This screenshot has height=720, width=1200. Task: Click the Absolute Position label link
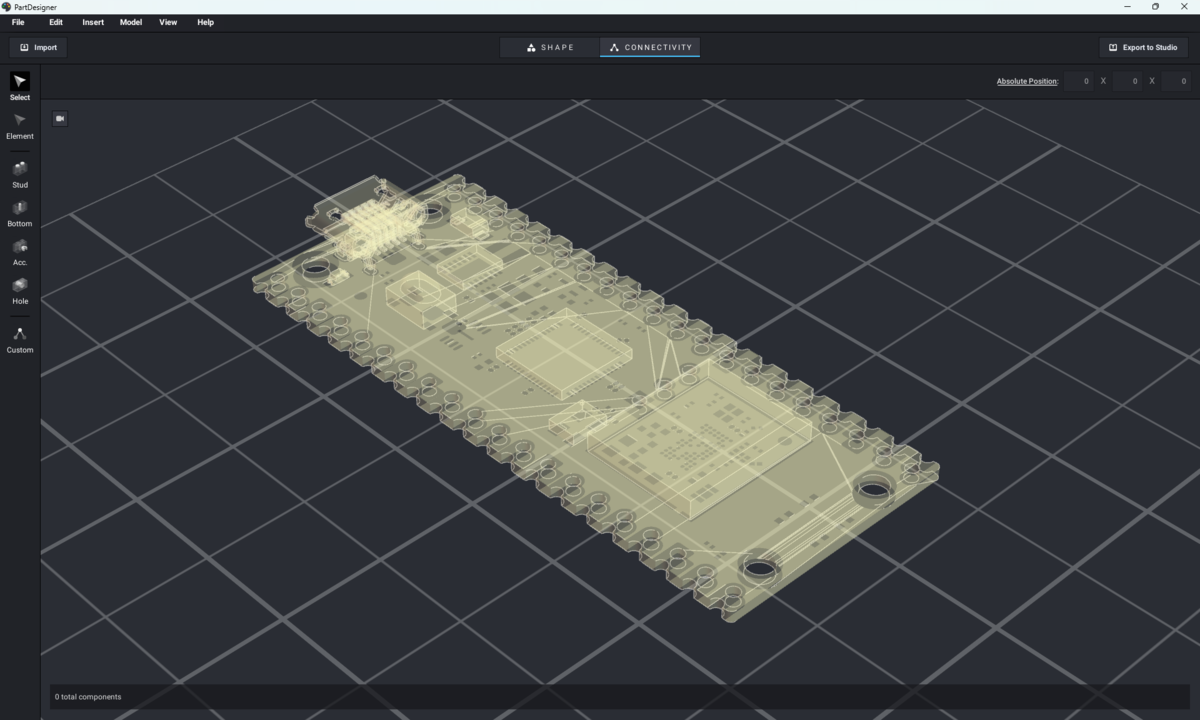tap(1027, 81)
